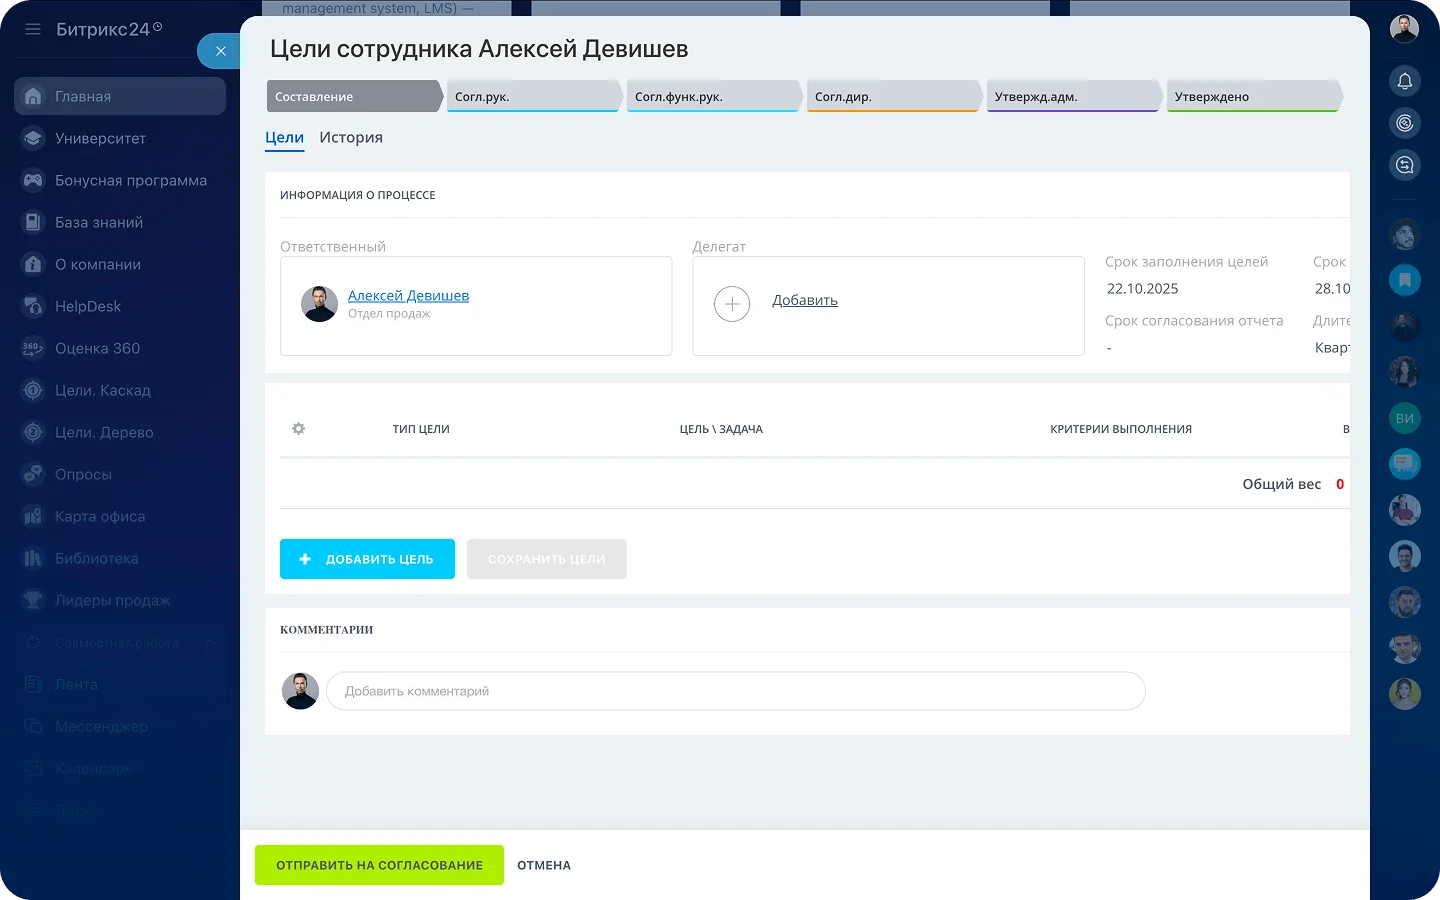
Task: Select the Согл.функ.рук. stage
Action: pos(714,96)
